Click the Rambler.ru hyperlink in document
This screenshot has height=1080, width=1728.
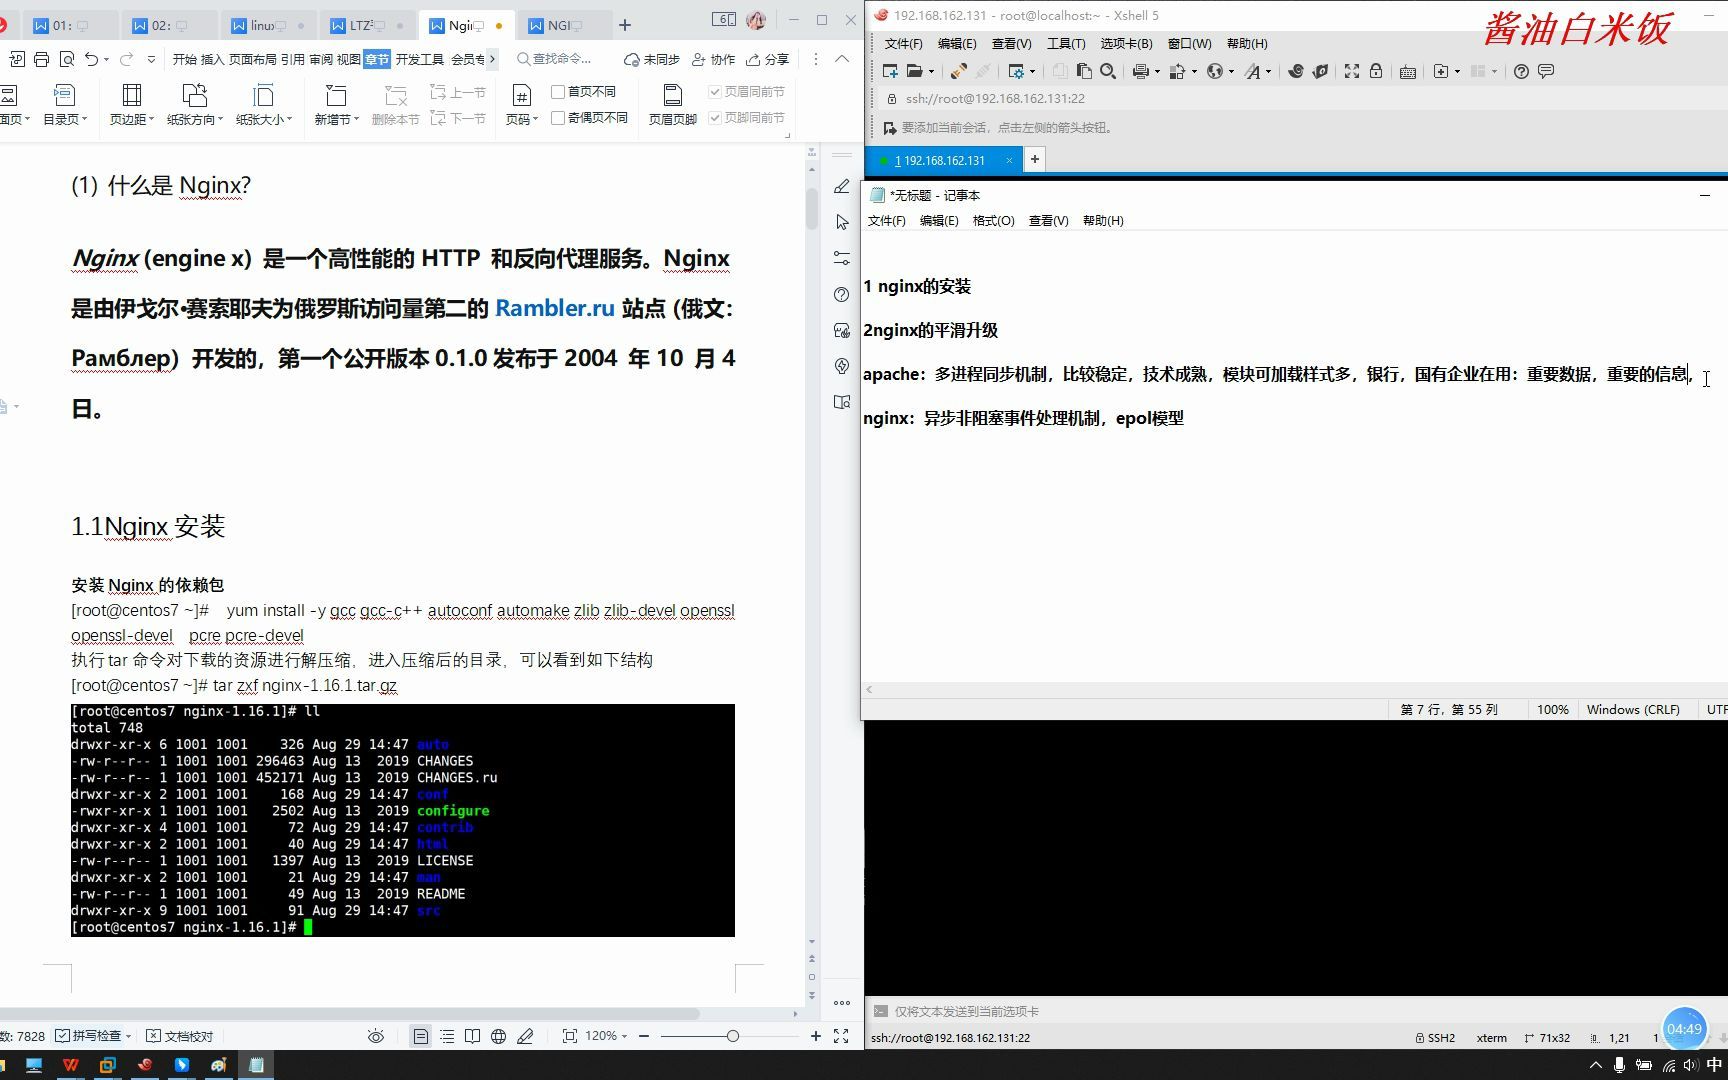[555, 308]
